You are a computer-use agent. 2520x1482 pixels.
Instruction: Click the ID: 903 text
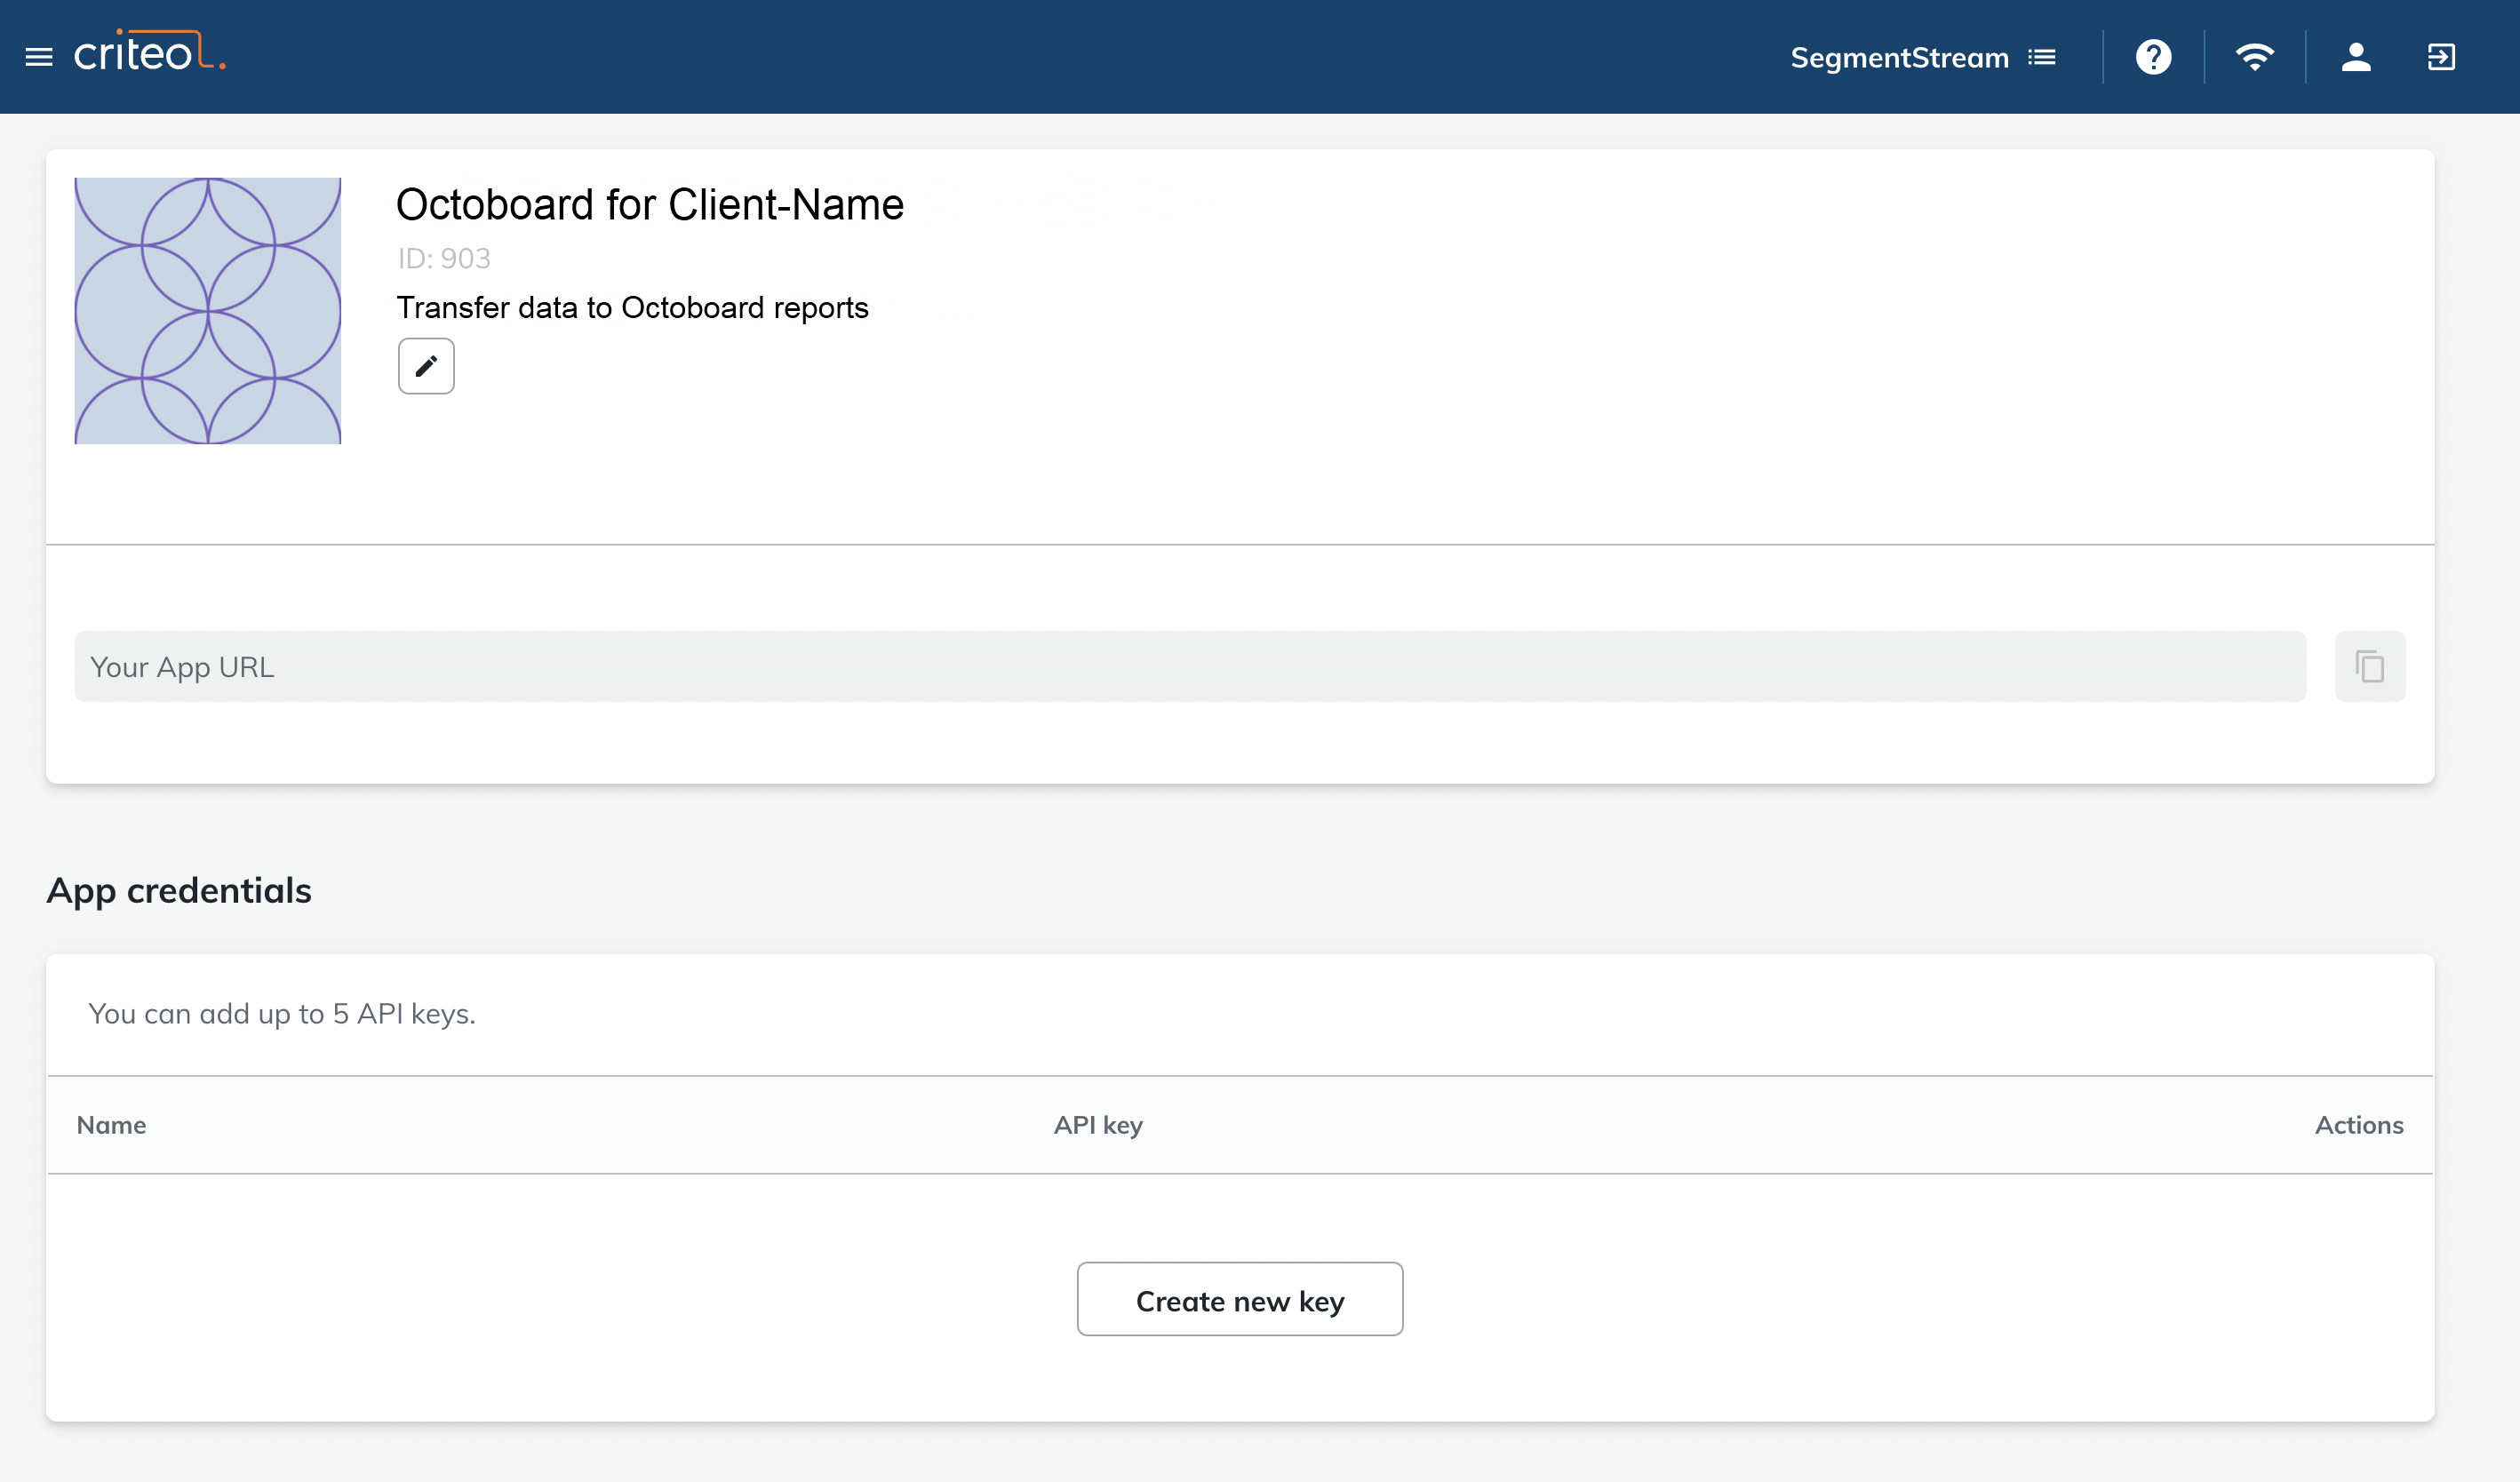pyautogui.click(x=444, y=258)
